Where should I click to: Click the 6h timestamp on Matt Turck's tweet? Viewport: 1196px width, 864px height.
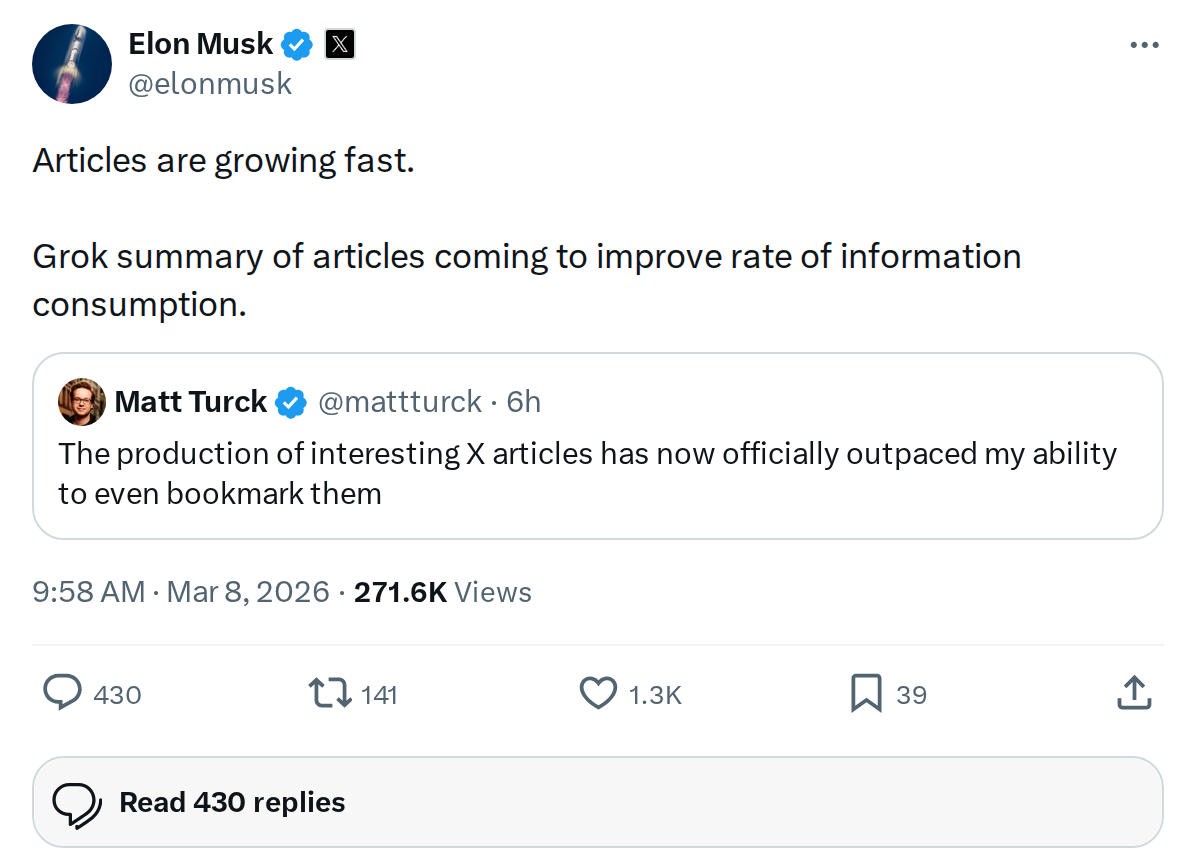[524, 401]
